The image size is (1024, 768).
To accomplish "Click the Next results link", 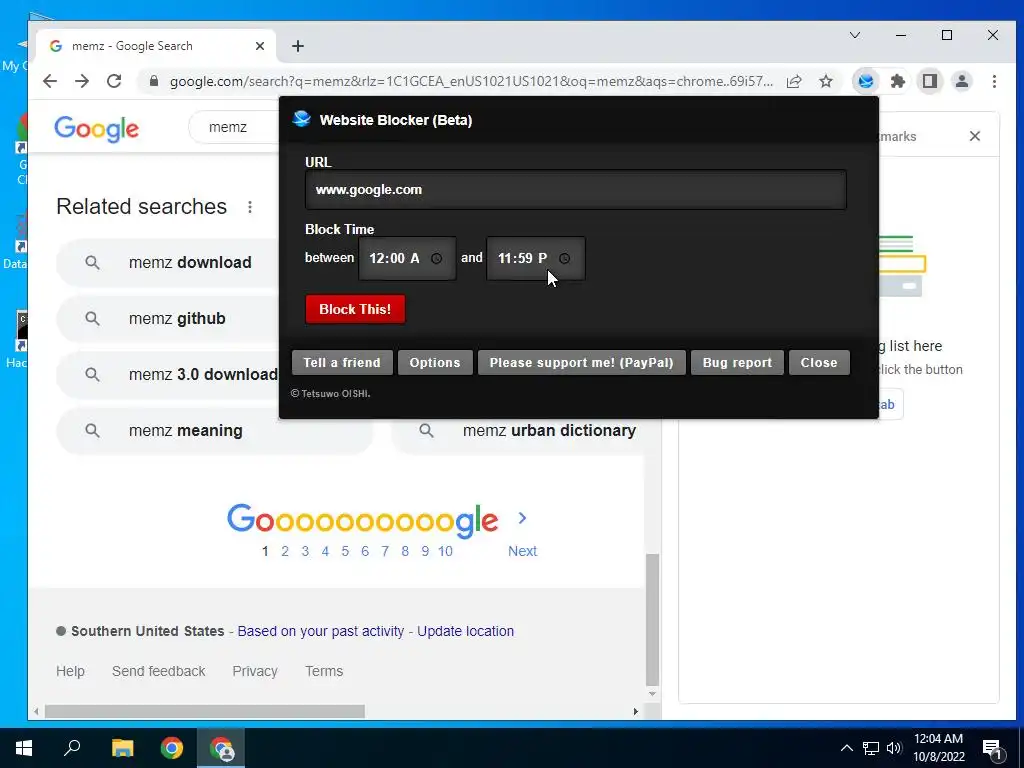I will [x=522, y=551].
